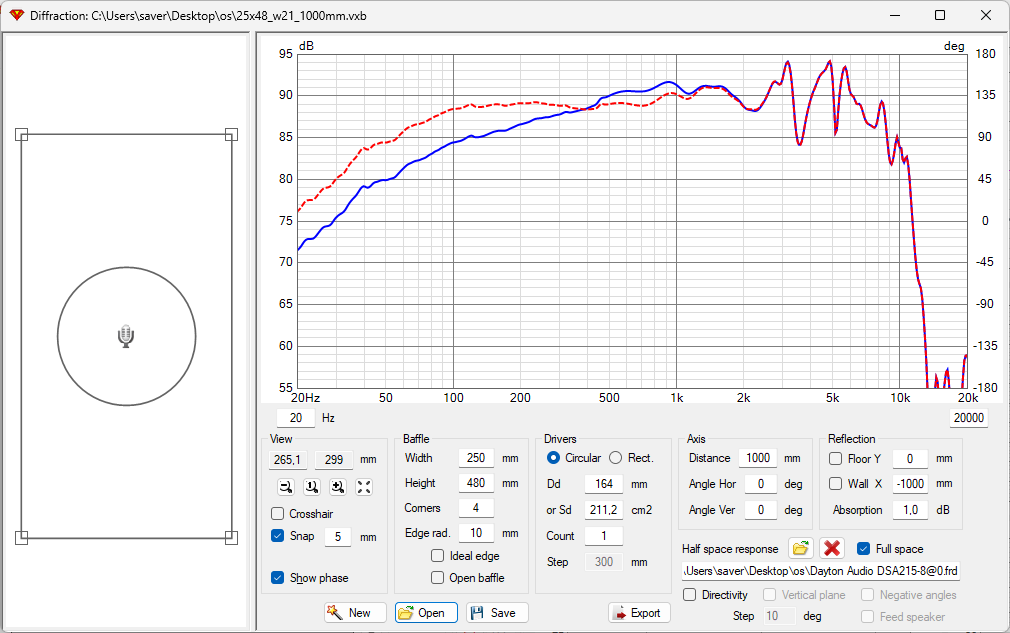This screenshot has width=1010, height=633.
Task: Click the Angle Hor field
Action: pos(761,484)
